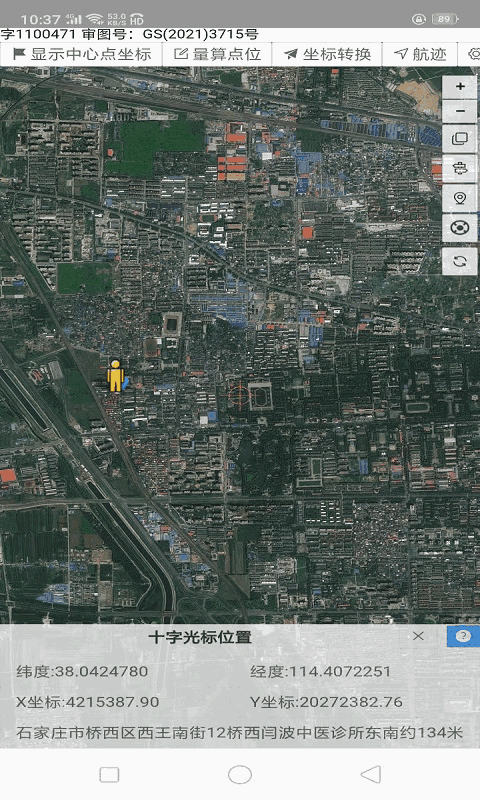Screen dimensions: 480x800
Task: Tap the yellow person marker on map
Action: [x=116, y=376]
